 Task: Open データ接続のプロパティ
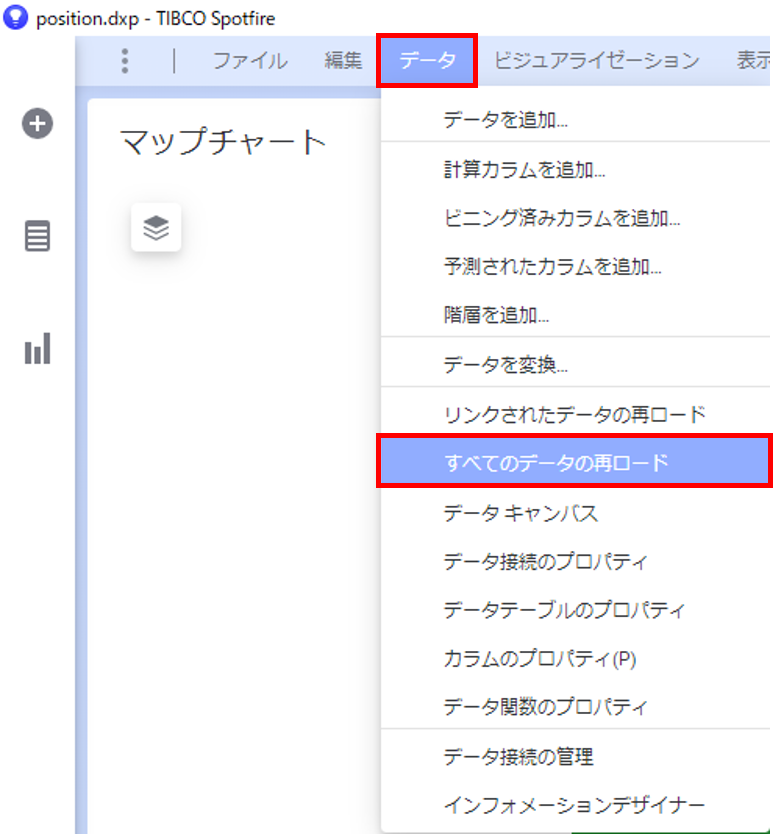click(x=576, y=561)
